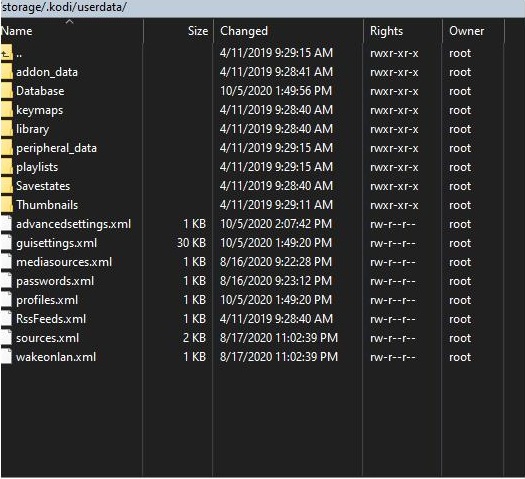The height and width of the screenshot is (479, 525).
Task: Click the 30 KB size of guisettings.xml
Action: 191,243
